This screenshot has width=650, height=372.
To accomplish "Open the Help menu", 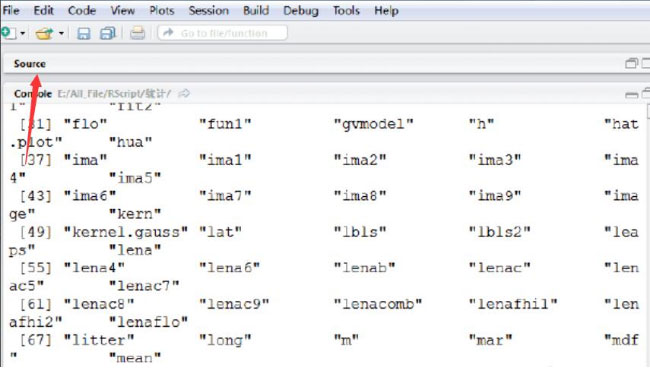I will pyautogui.click(x=386, y=10).
